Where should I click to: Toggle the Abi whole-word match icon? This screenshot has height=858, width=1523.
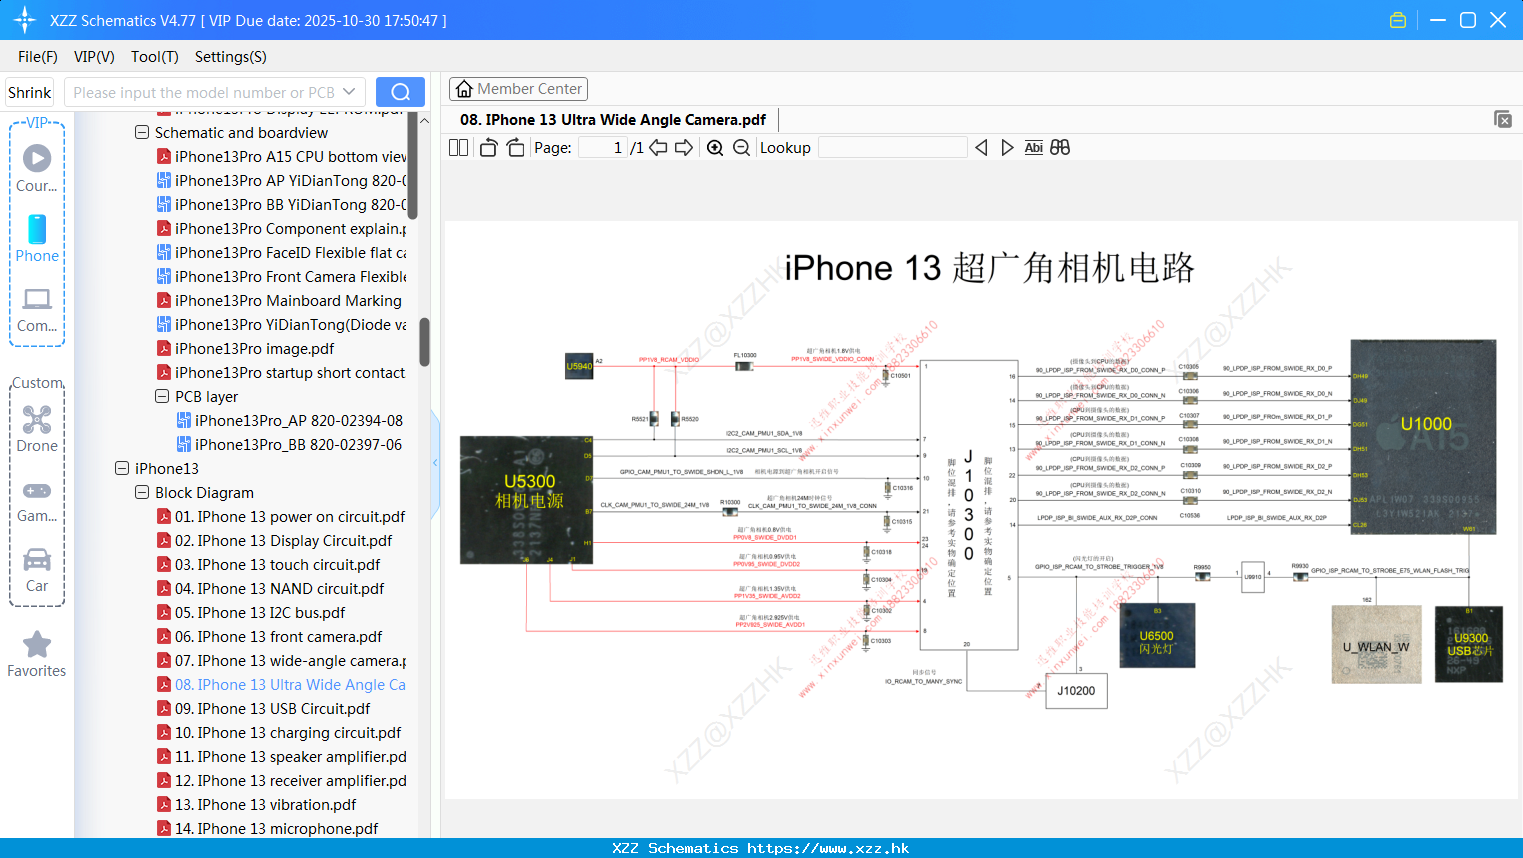1034,148
